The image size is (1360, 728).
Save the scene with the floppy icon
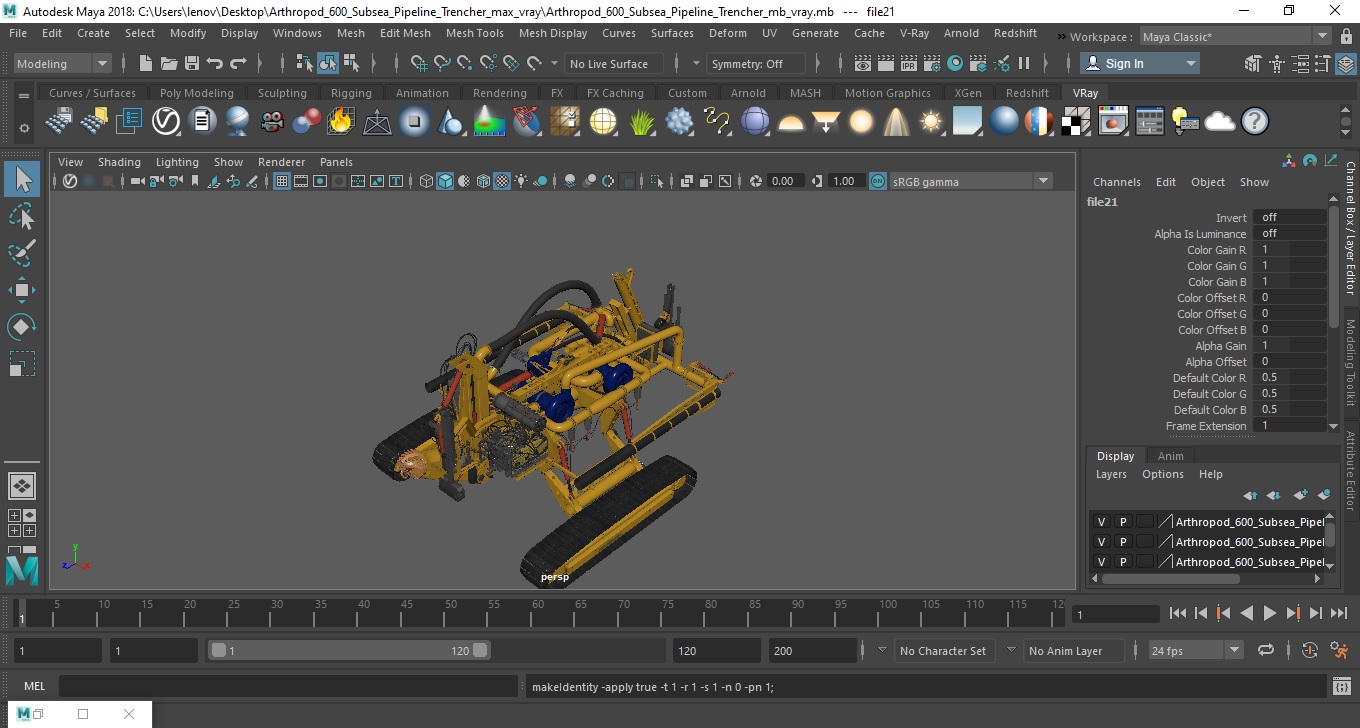[192, 63]
